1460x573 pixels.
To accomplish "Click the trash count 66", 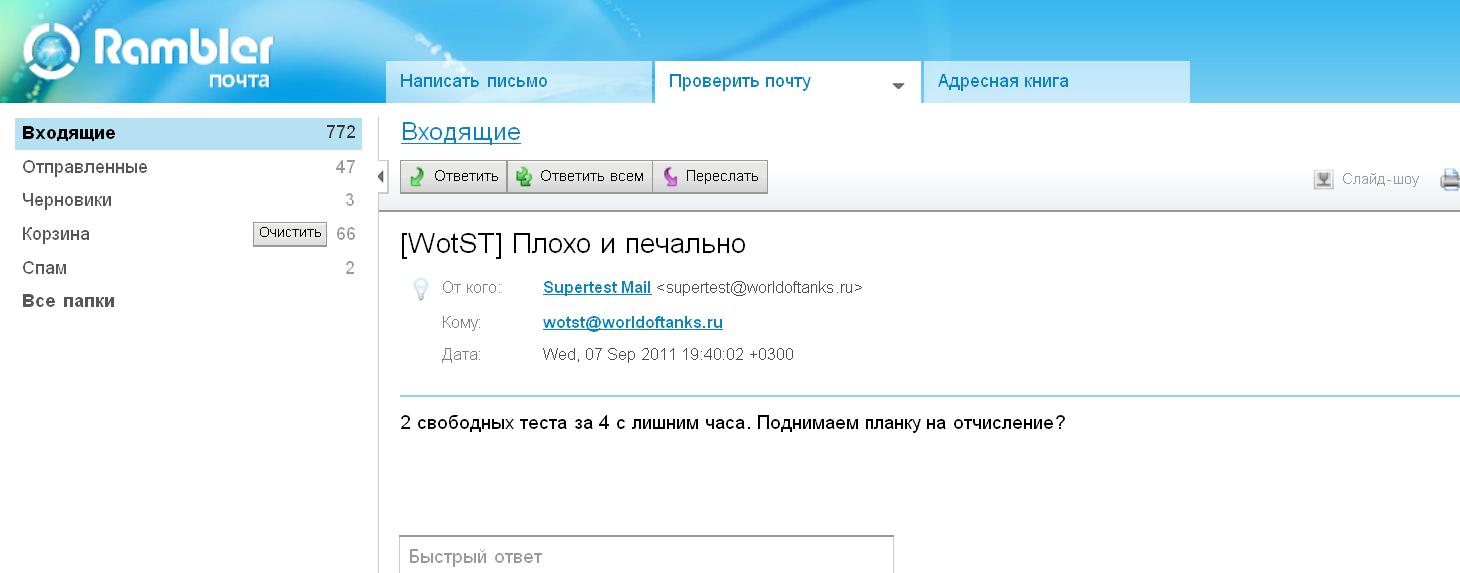I will [x=346, y=234].
